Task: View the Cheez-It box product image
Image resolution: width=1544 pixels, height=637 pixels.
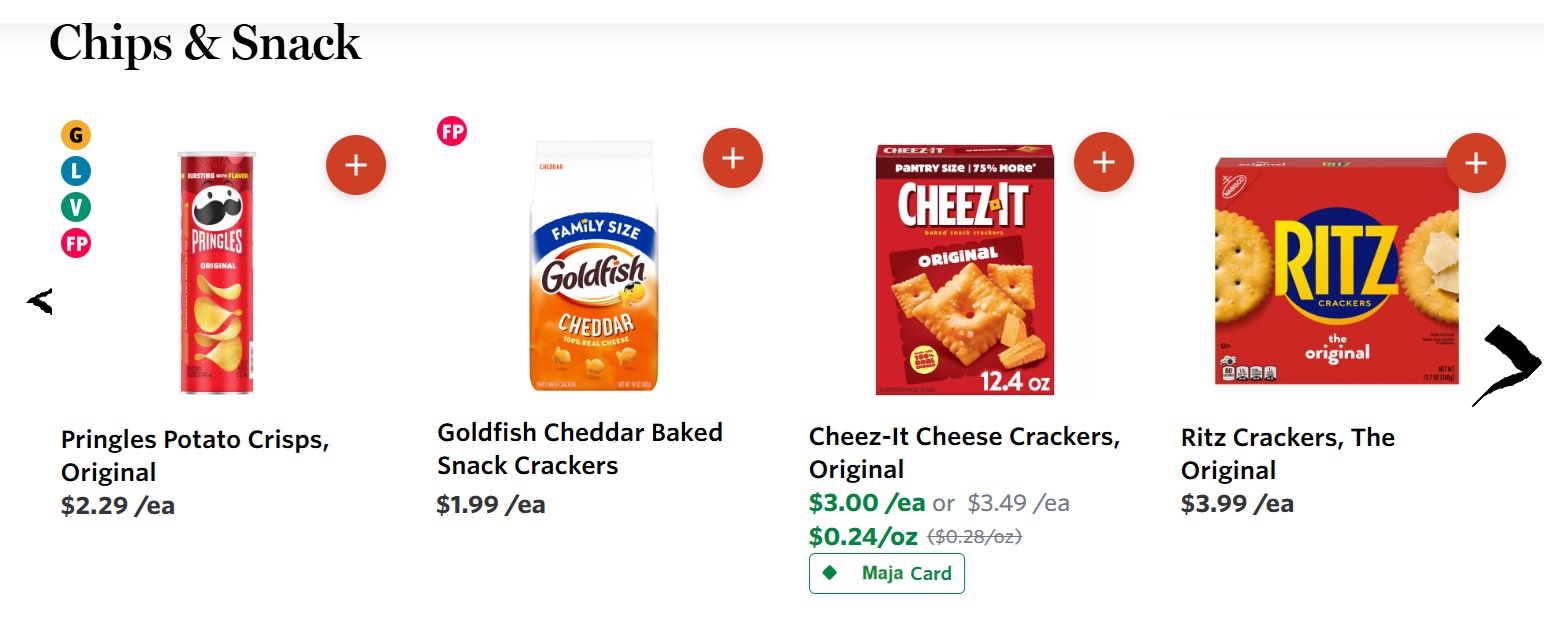Action: coord(965,270)
